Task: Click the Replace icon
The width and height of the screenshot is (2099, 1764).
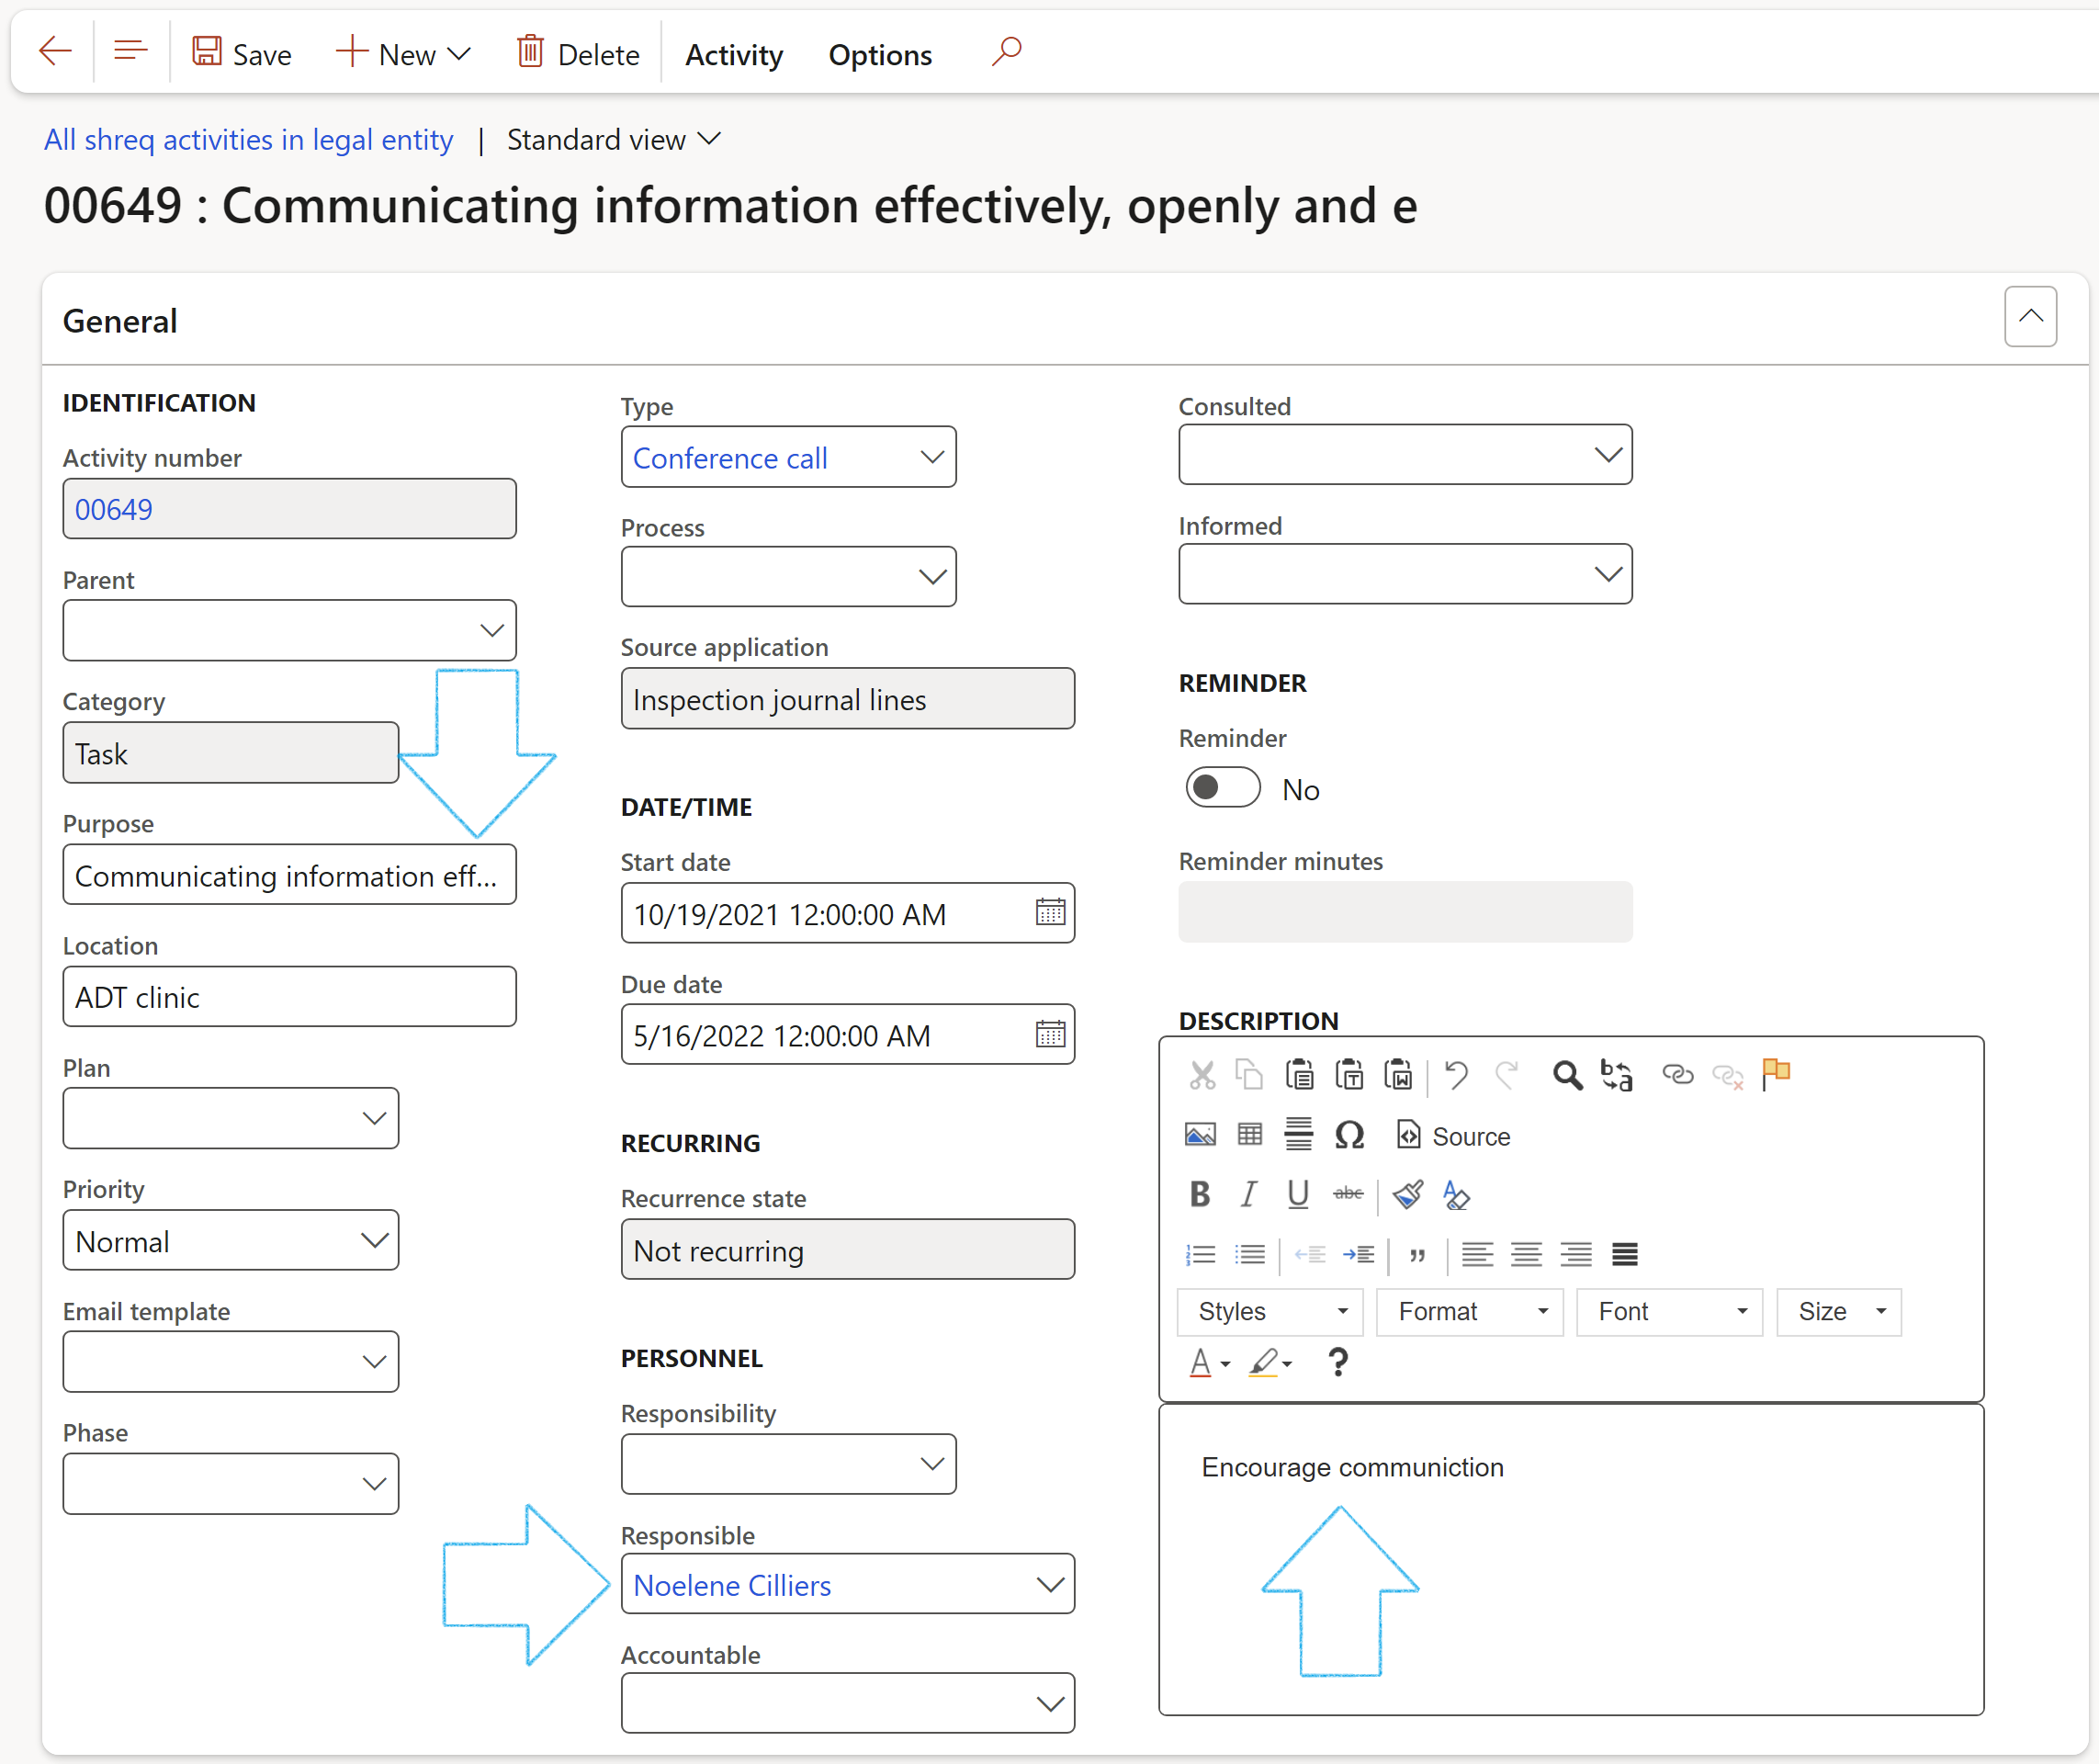Action: pyautogui.click(x=1616, y=1075)
